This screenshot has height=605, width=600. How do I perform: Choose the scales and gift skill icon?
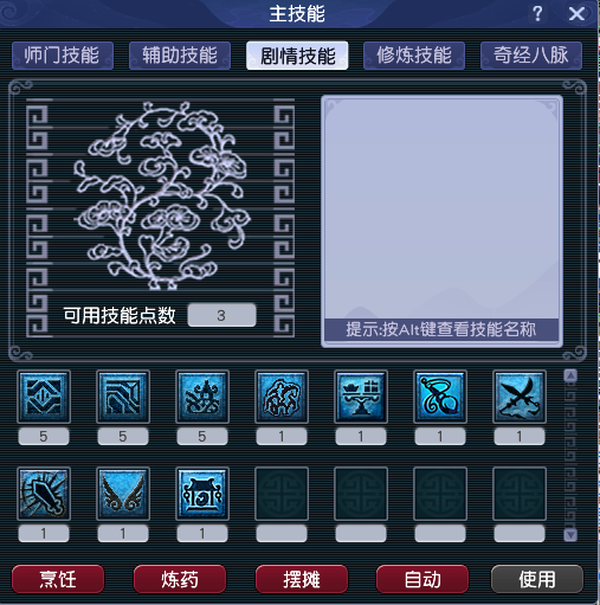(x=361, y=397)
